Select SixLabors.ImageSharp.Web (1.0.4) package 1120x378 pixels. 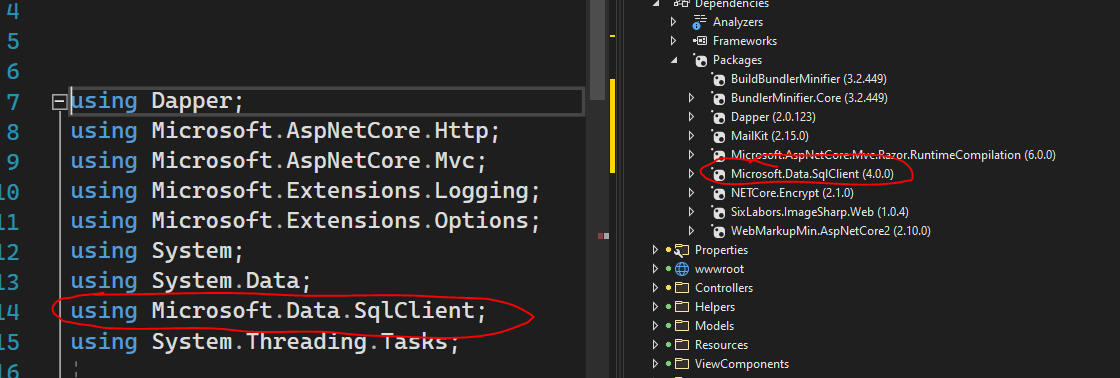click(819, 212)
